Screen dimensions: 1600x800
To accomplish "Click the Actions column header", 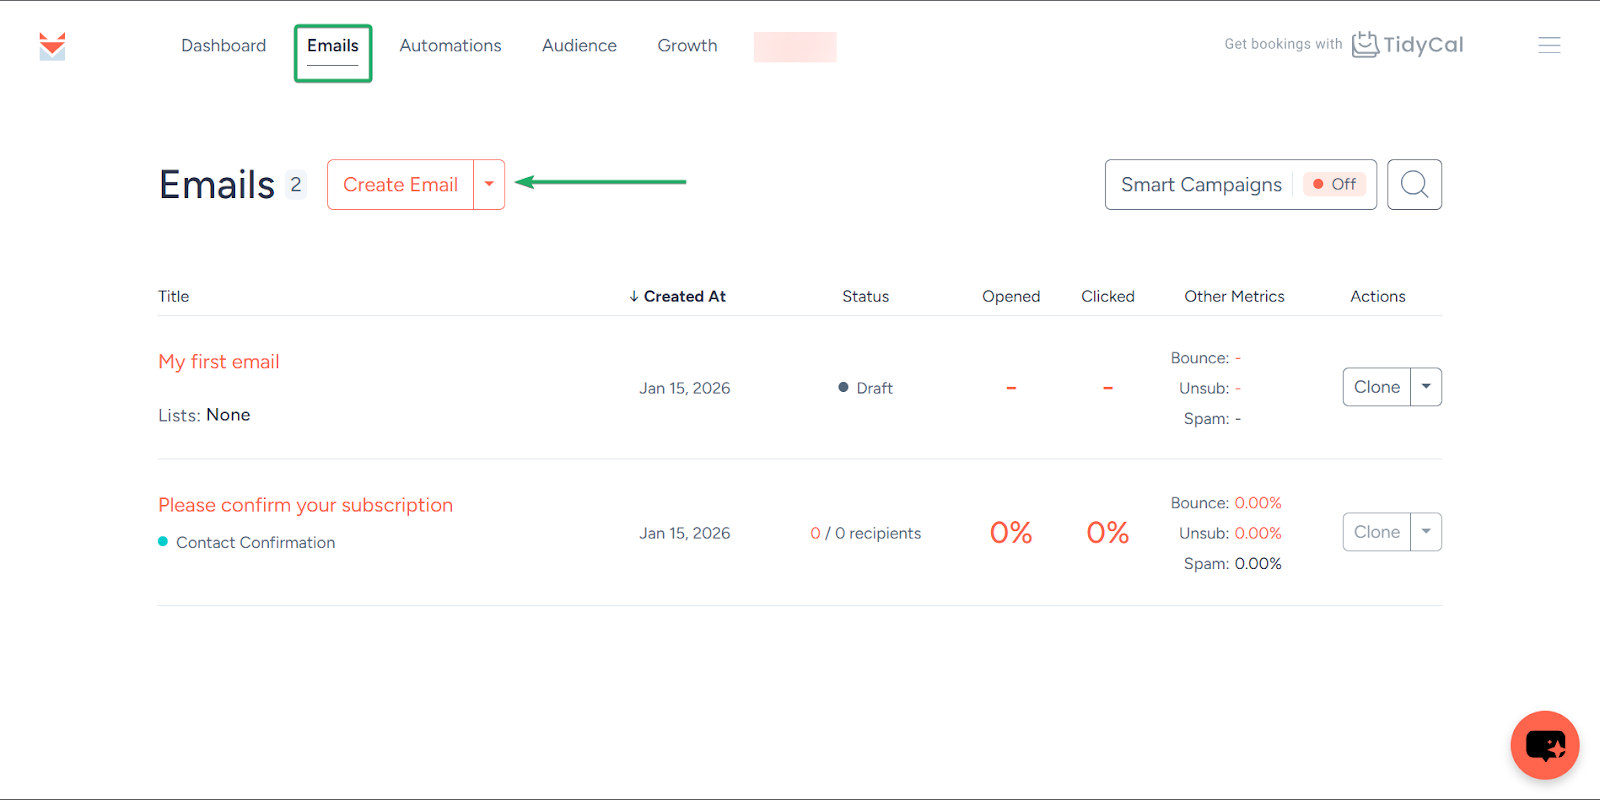I will 1378,296.
